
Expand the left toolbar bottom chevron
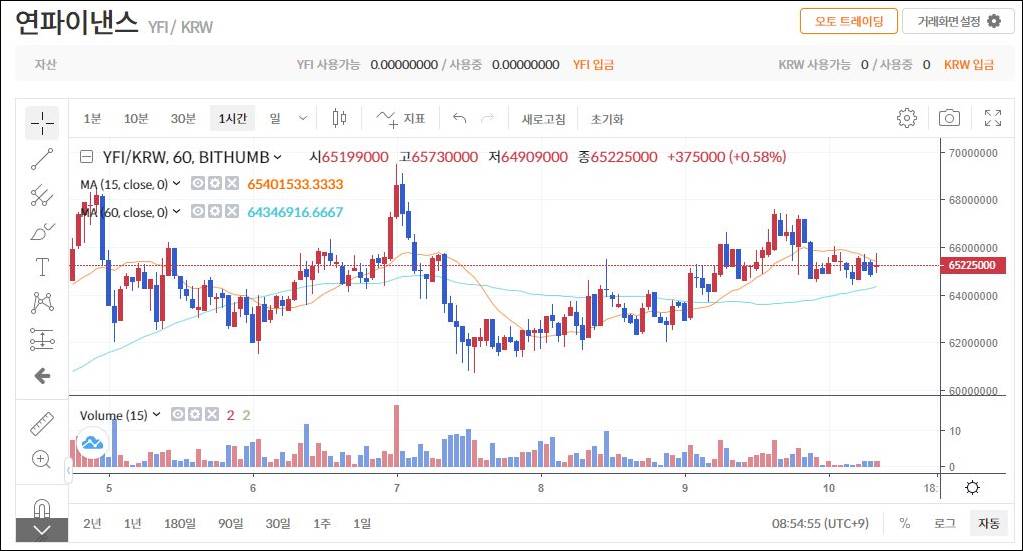pos(42,530)
